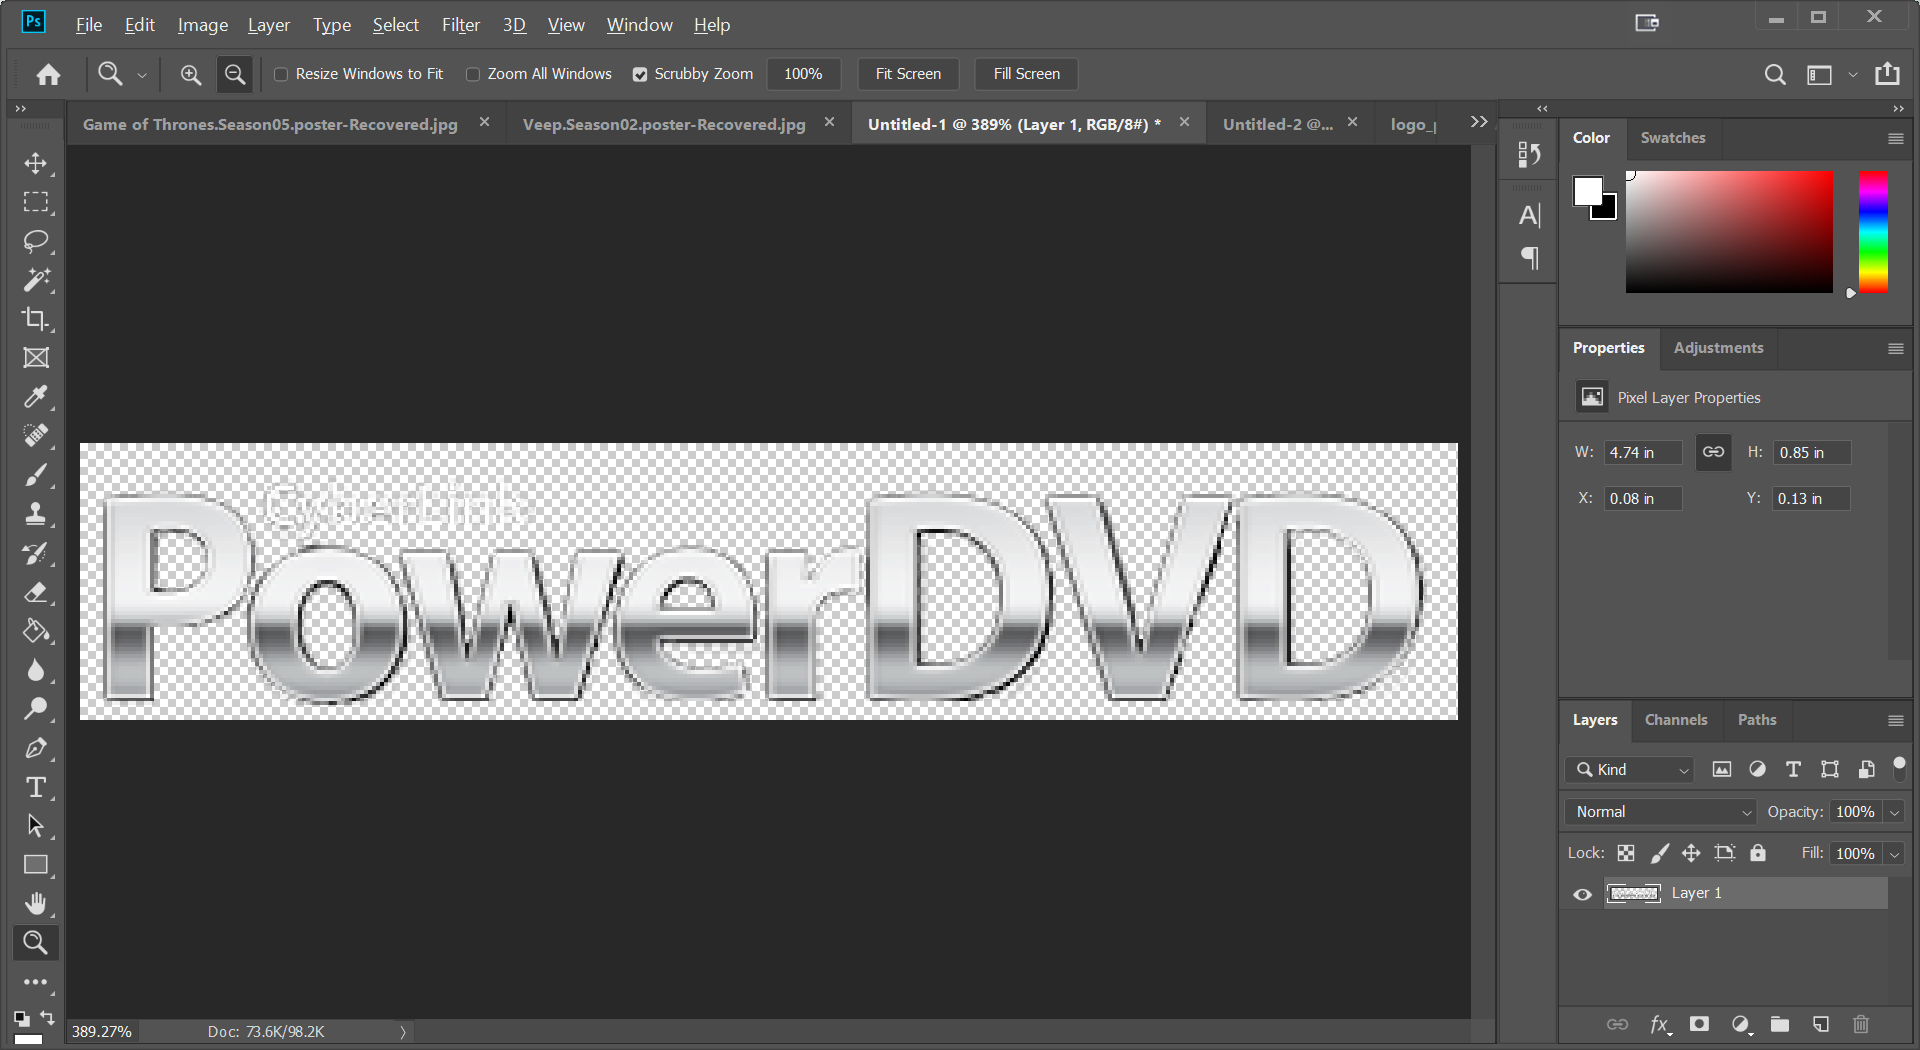Select the Path Selection tool
The width and height of the screenshot is (1920, 1050).
coord(36,826)
